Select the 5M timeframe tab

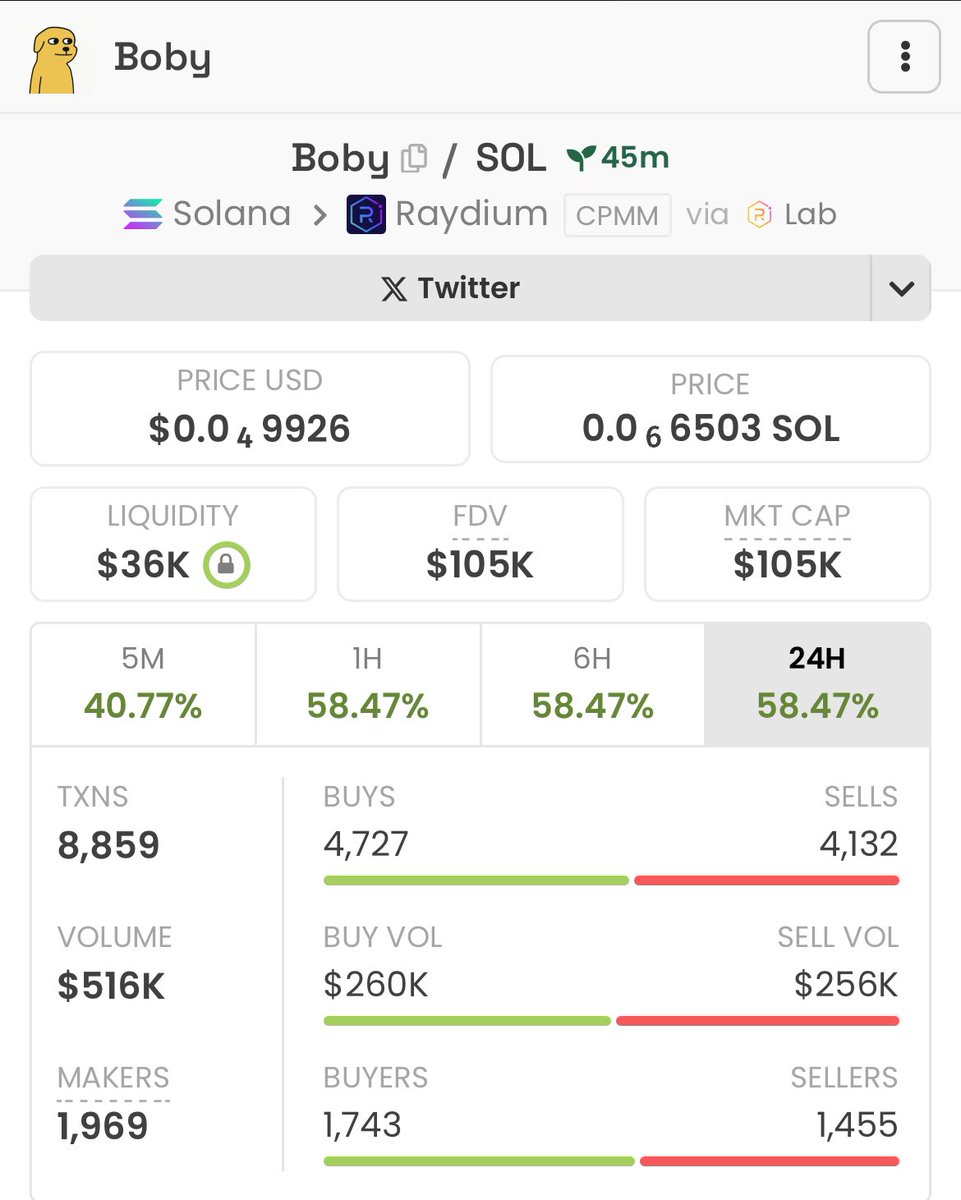(143, 685)
